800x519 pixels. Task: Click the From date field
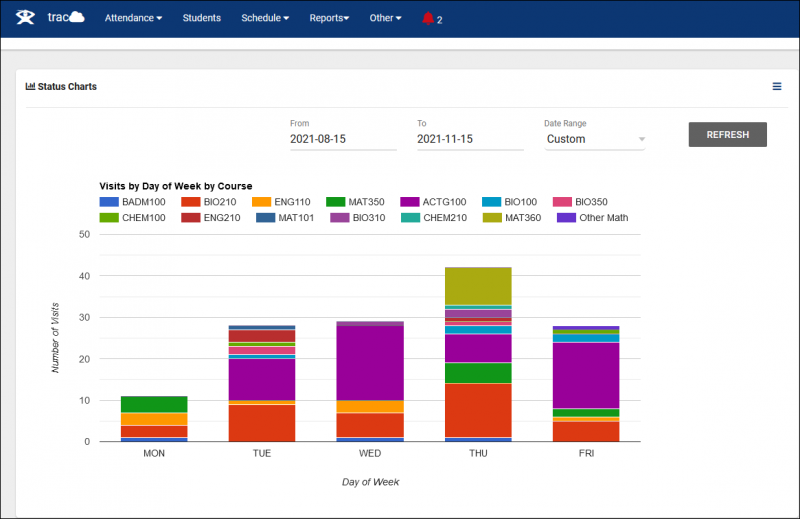pos(342,139)
